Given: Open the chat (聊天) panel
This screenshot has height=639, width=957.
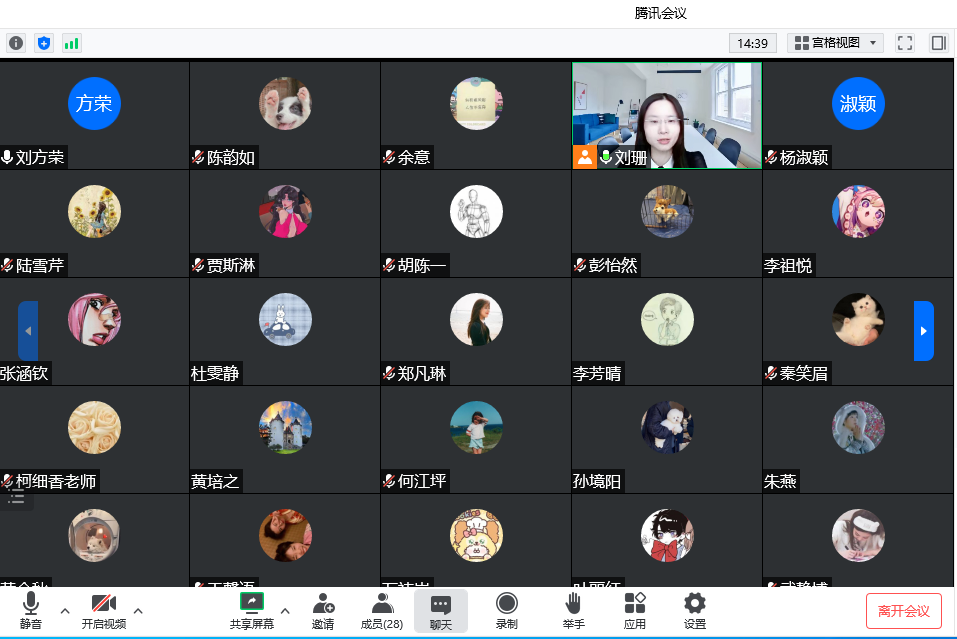Looking at the screenshot, I should [441, 610].
